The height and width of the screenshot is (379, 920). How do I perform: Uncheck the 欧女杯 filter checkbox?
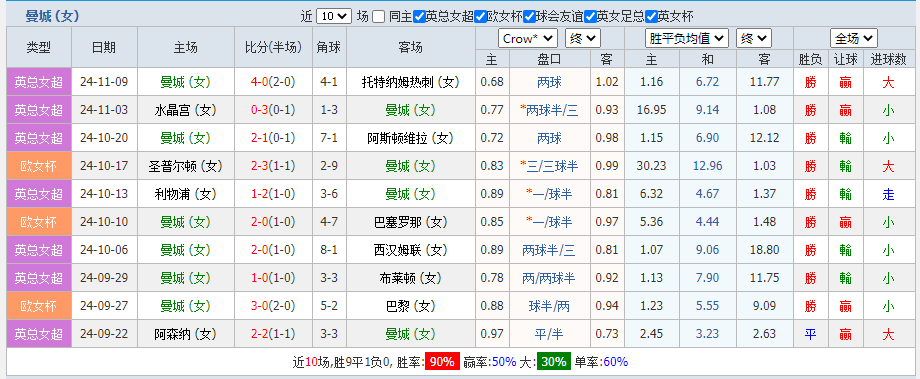480,16
